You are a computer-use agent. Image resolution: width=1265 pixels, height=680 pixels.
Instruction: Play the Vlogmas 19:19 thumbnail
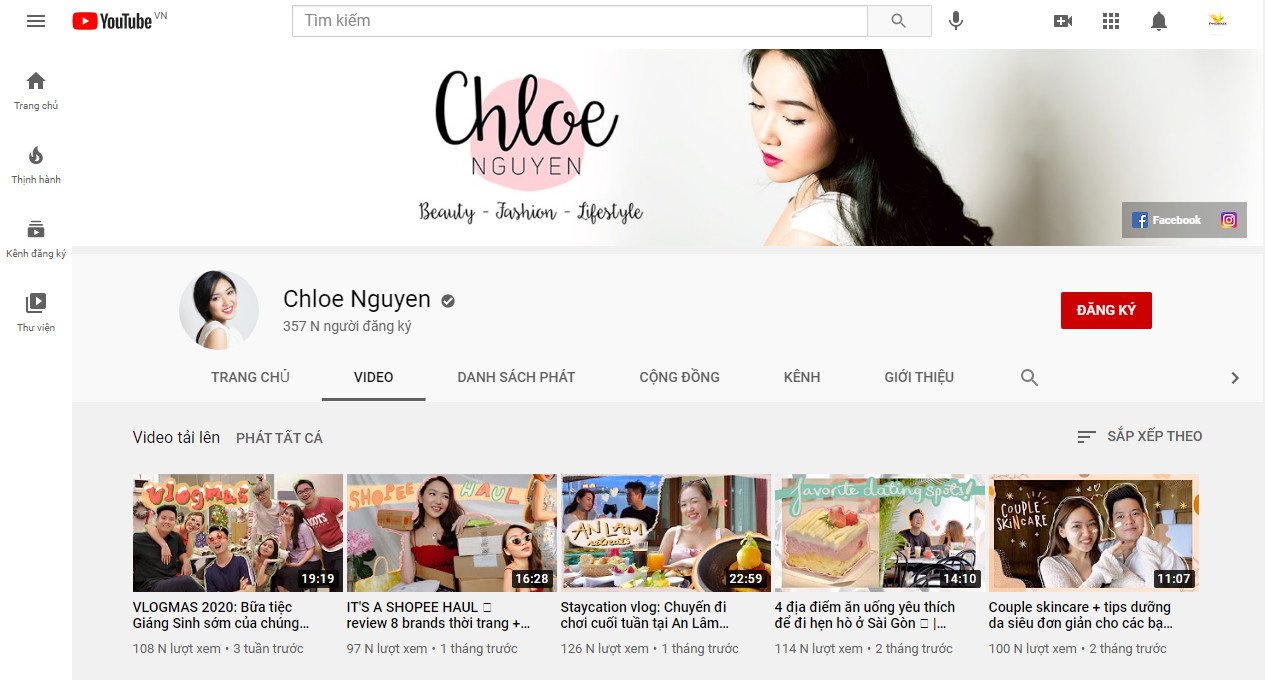pos(238,533)
